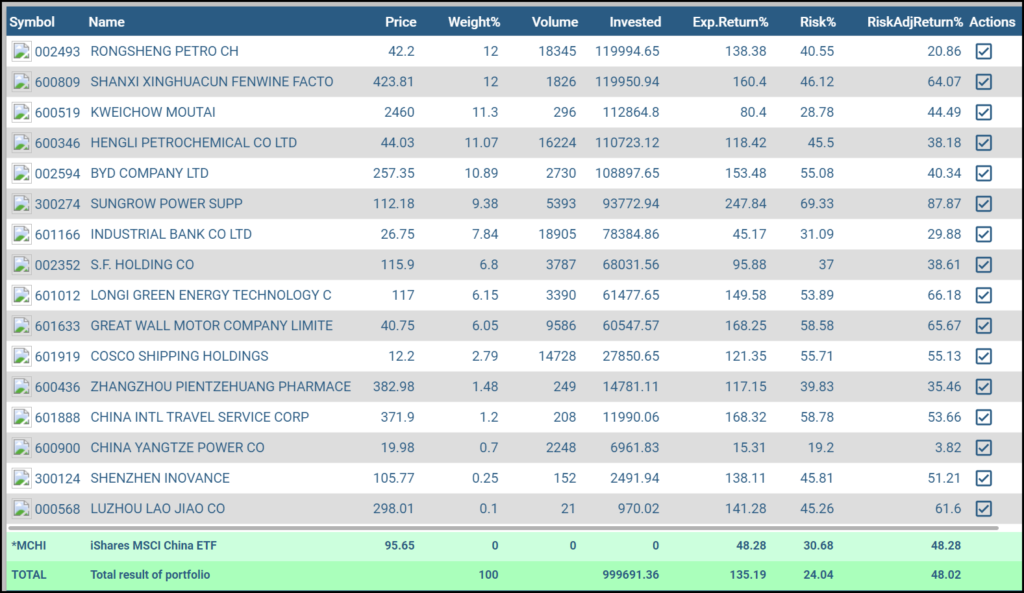The height and width of the screenshot is (593, 1024).
Task: Toggle the CHINA YANGTZE POWER CO checkbox
Action: click(x=984, y=447)
